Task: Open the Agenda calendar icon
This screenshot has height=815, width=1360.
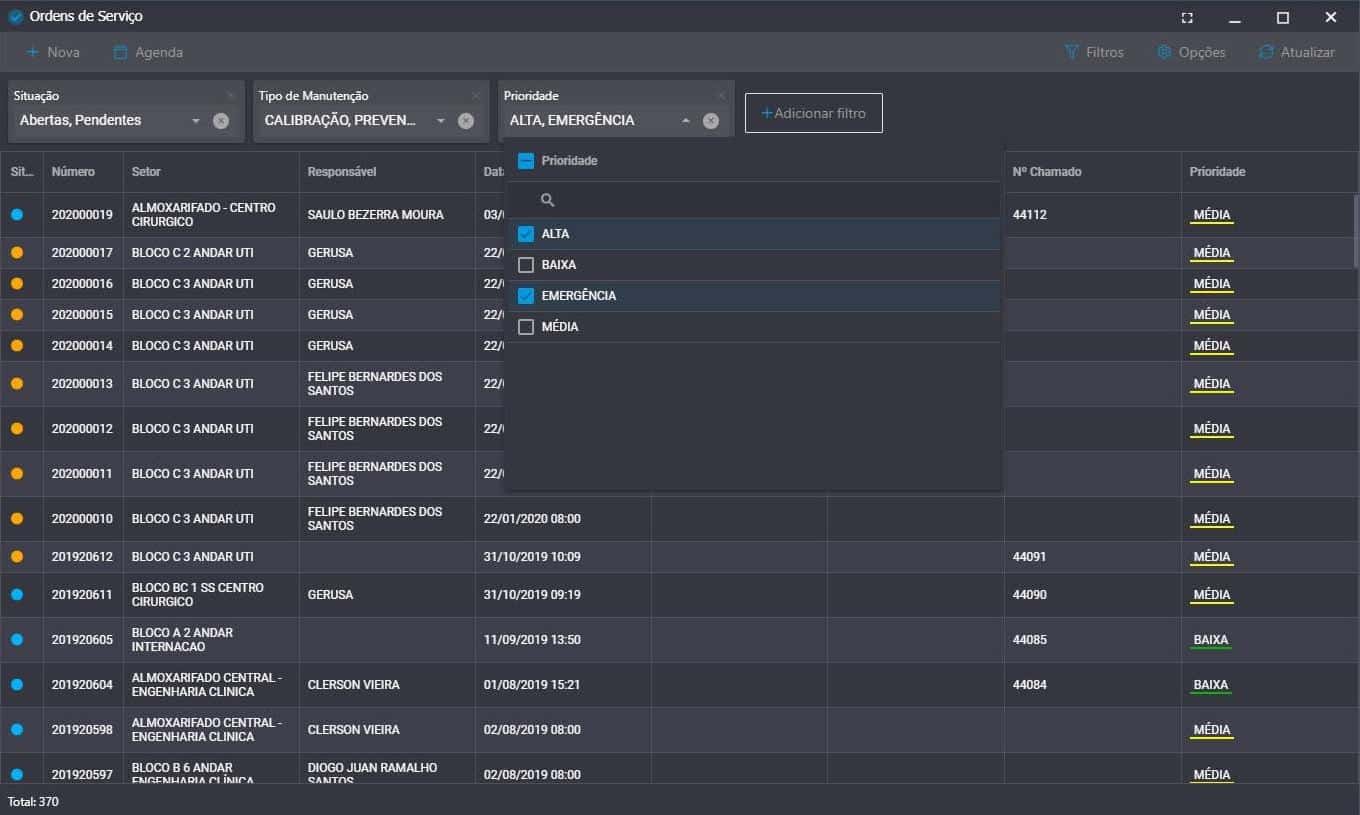Action: (x=120, y=52)
